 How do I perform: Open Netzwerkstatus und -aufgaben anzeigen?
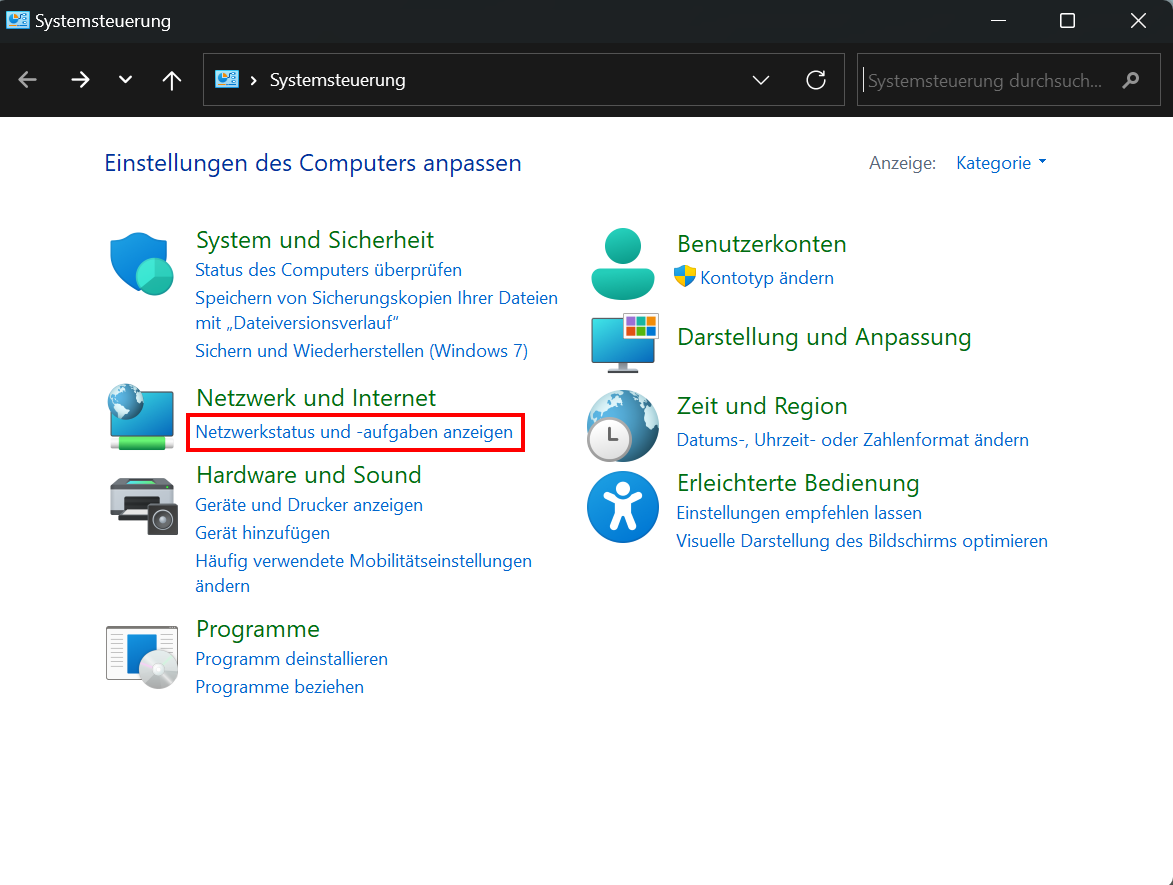click(x=355, y=431)
